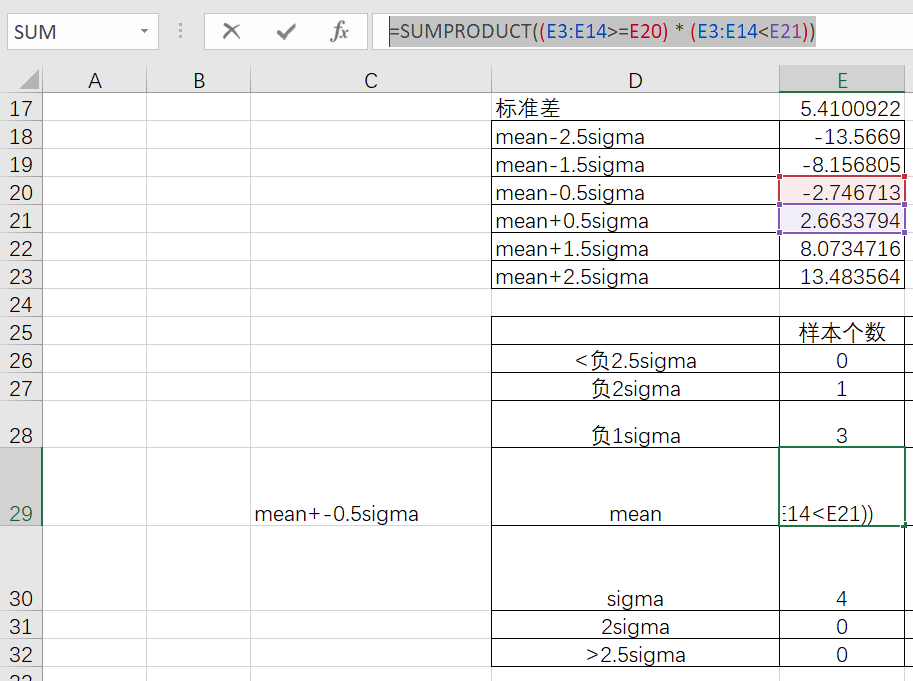Click the mean+0.5sigma label cell
Image resolution: width=913 pixels, height=681 pixels.
click(635, 219)
